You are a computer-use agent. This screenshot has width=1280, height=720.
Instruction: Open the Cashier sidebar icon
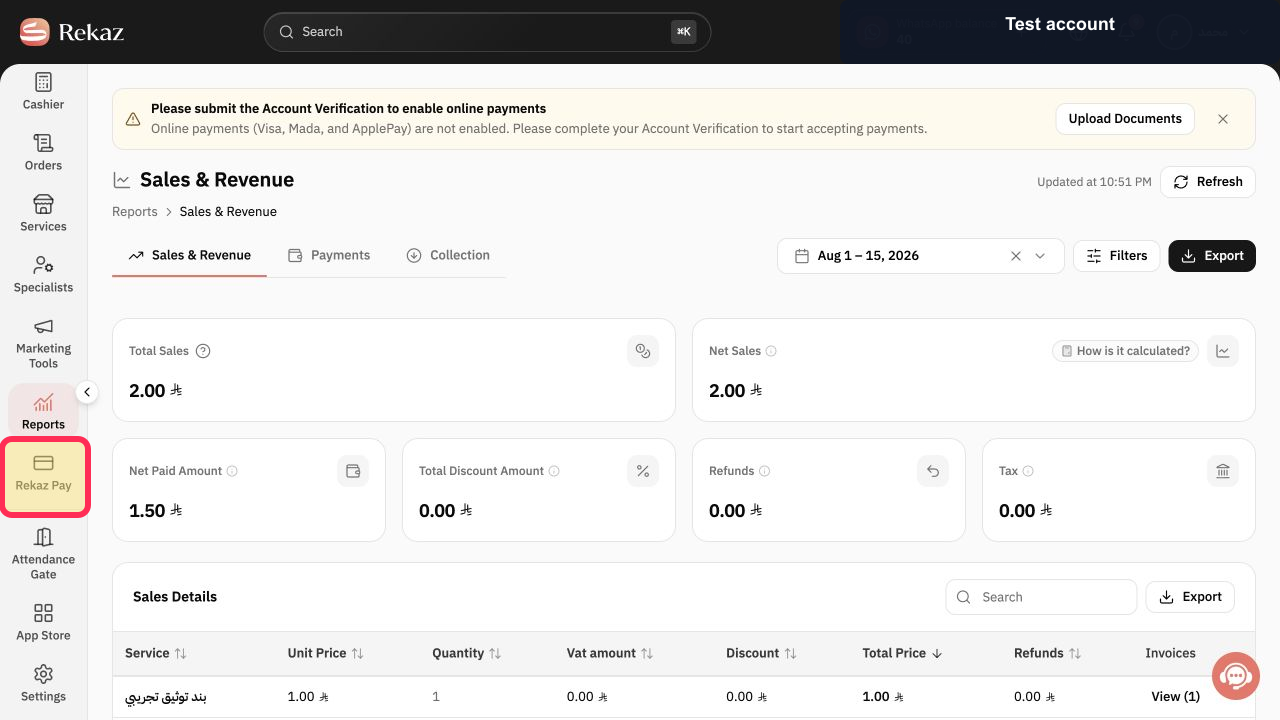(43, 82)
